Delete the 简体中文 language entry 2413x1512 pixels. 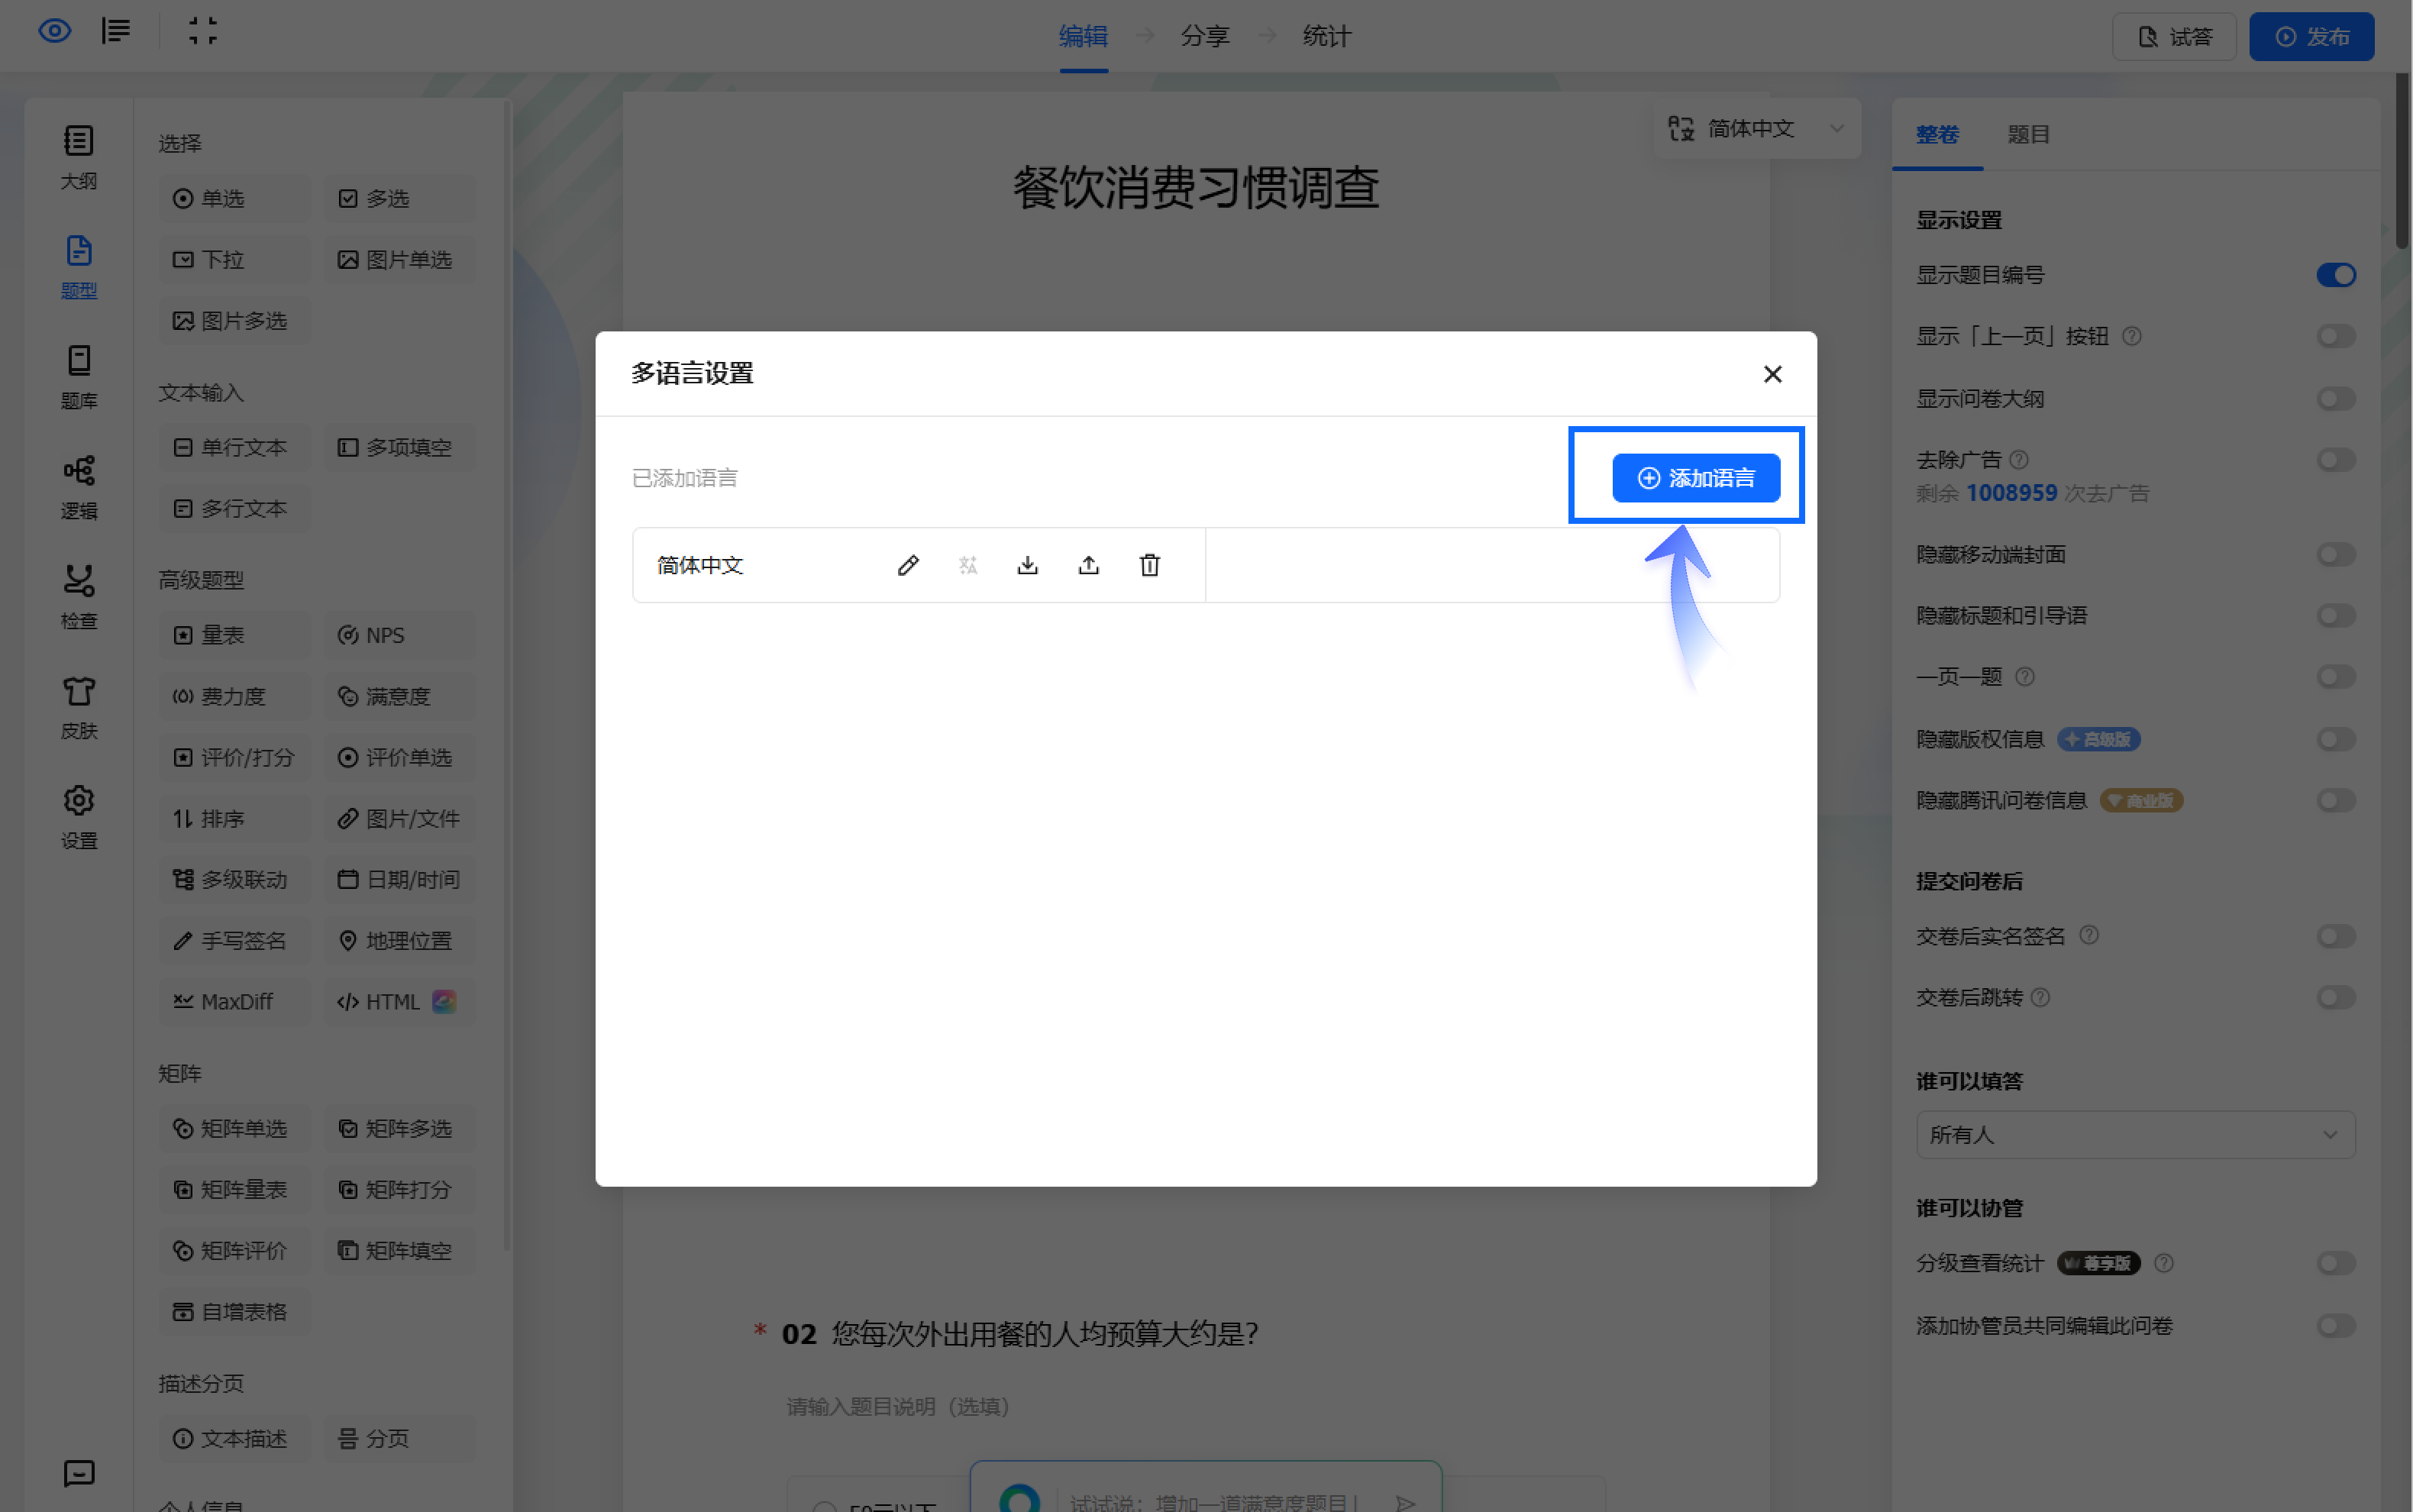1150,565
